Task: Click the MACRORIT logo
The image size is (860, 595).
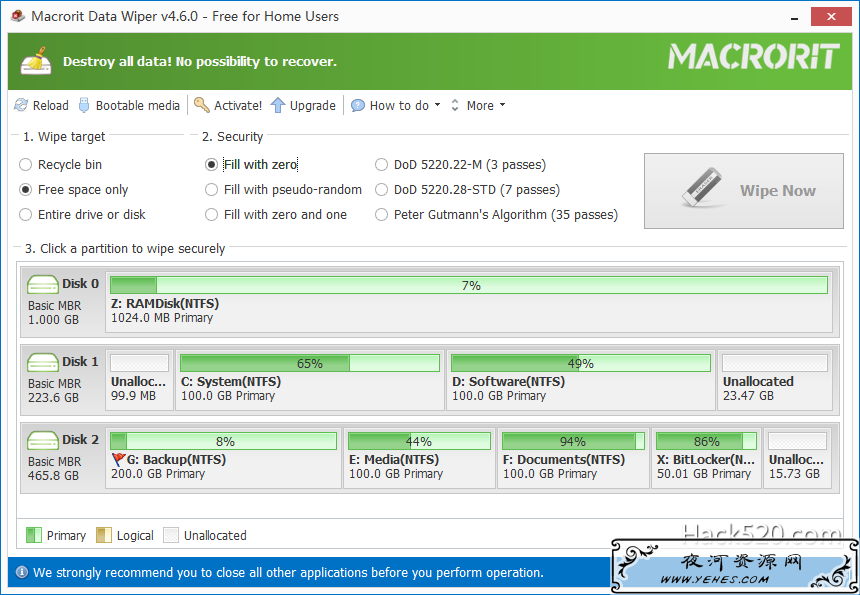Action: [754, 56]
